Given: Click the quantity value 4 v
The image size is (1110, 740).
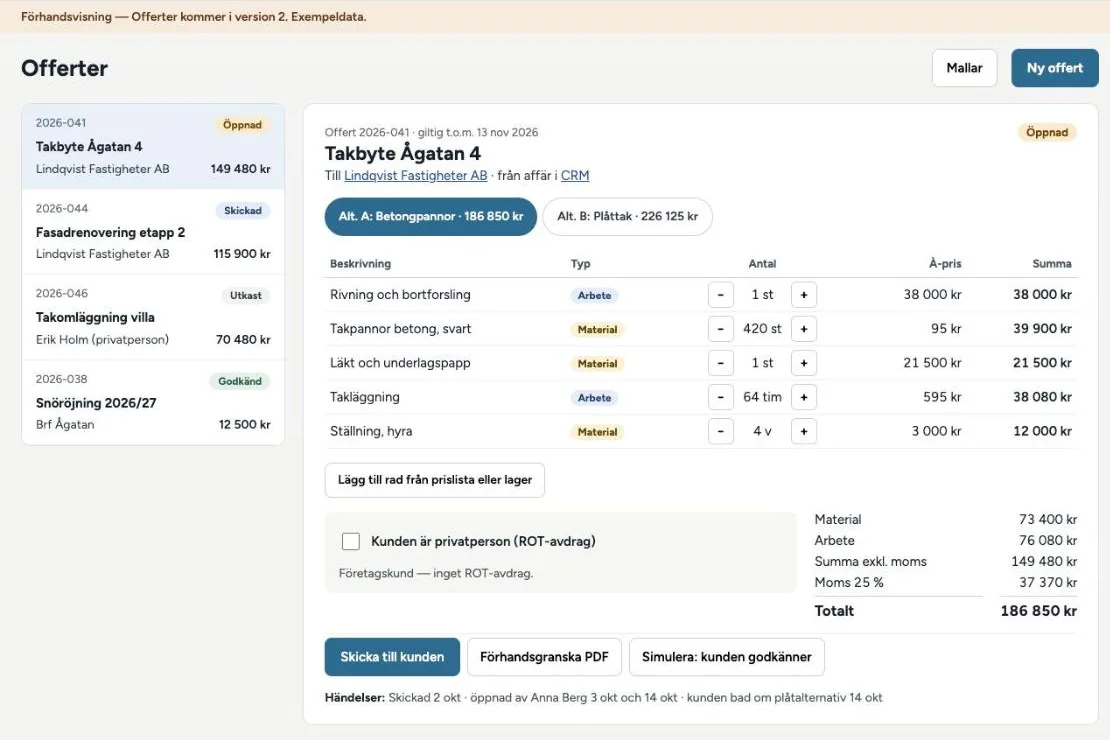Looking at the screenshot, I should point(762,431).
